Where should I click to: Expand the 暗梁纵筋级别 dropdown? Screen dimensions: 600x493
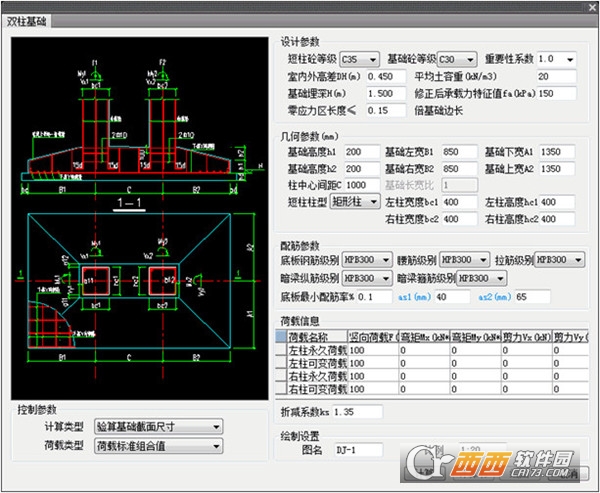pyautogui.click(x=367, y=278)
